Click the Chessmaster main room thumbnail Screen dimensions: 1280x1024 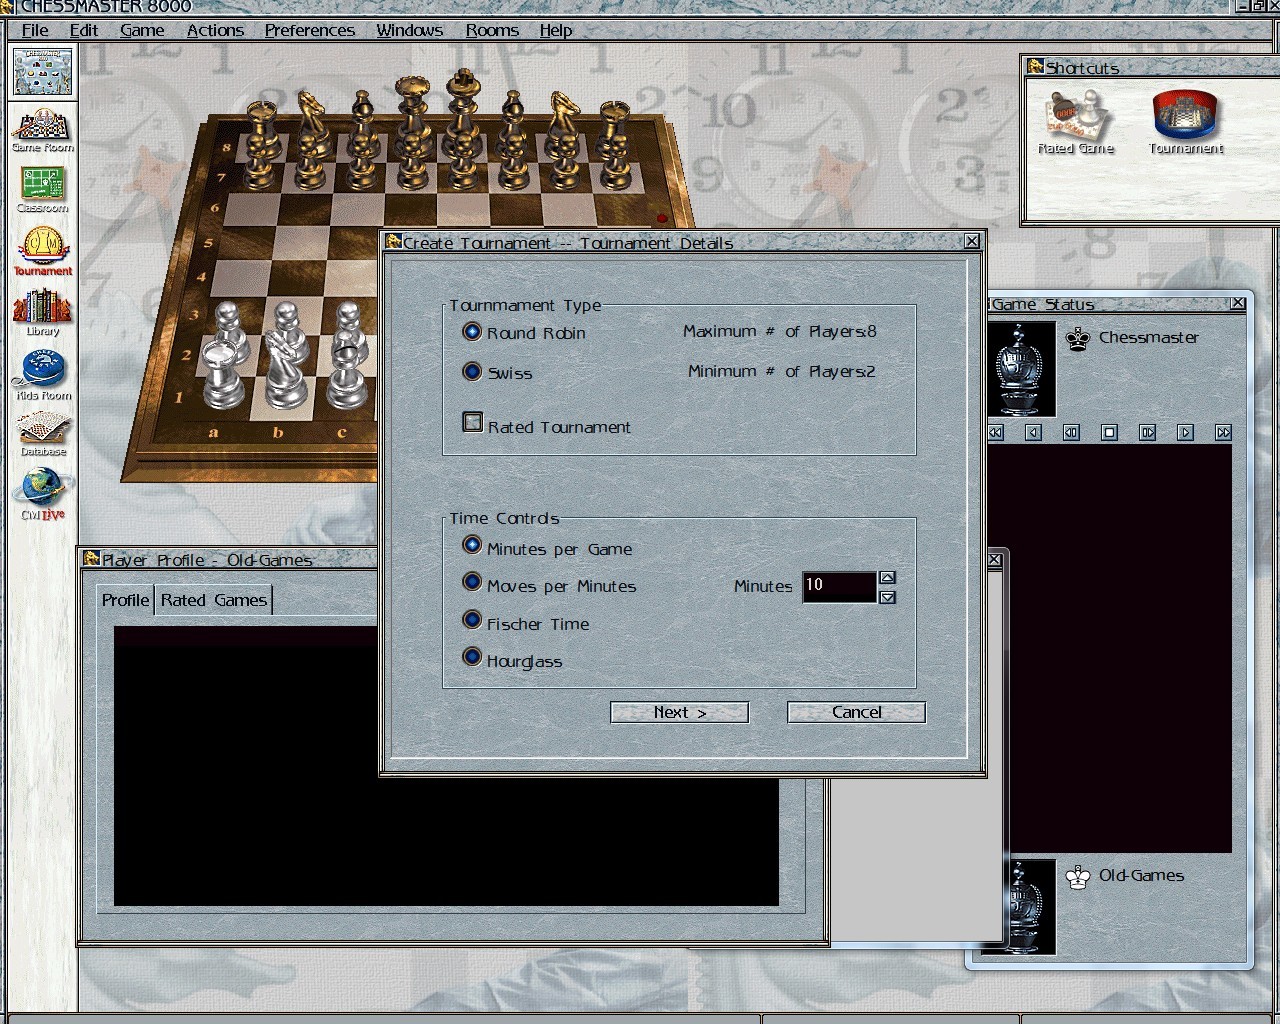pyautogui.click(x=43, y=72)
